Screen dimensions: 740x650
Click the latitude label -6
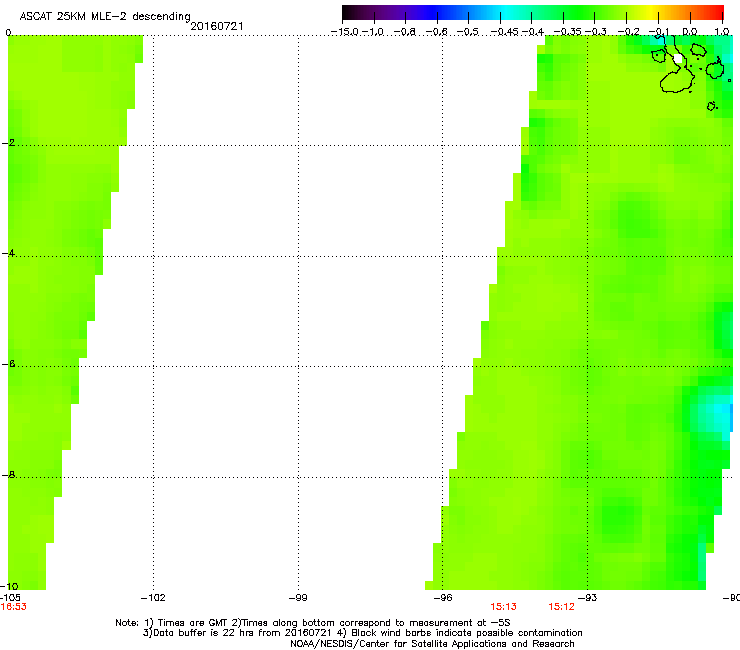(x=8, y=364)
